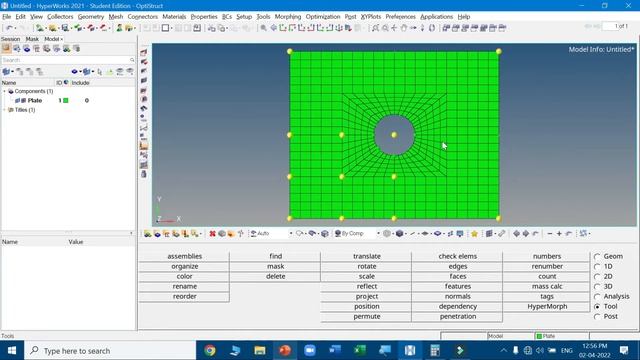Click the search magnifier in browser search box

(x=132, y=60)
